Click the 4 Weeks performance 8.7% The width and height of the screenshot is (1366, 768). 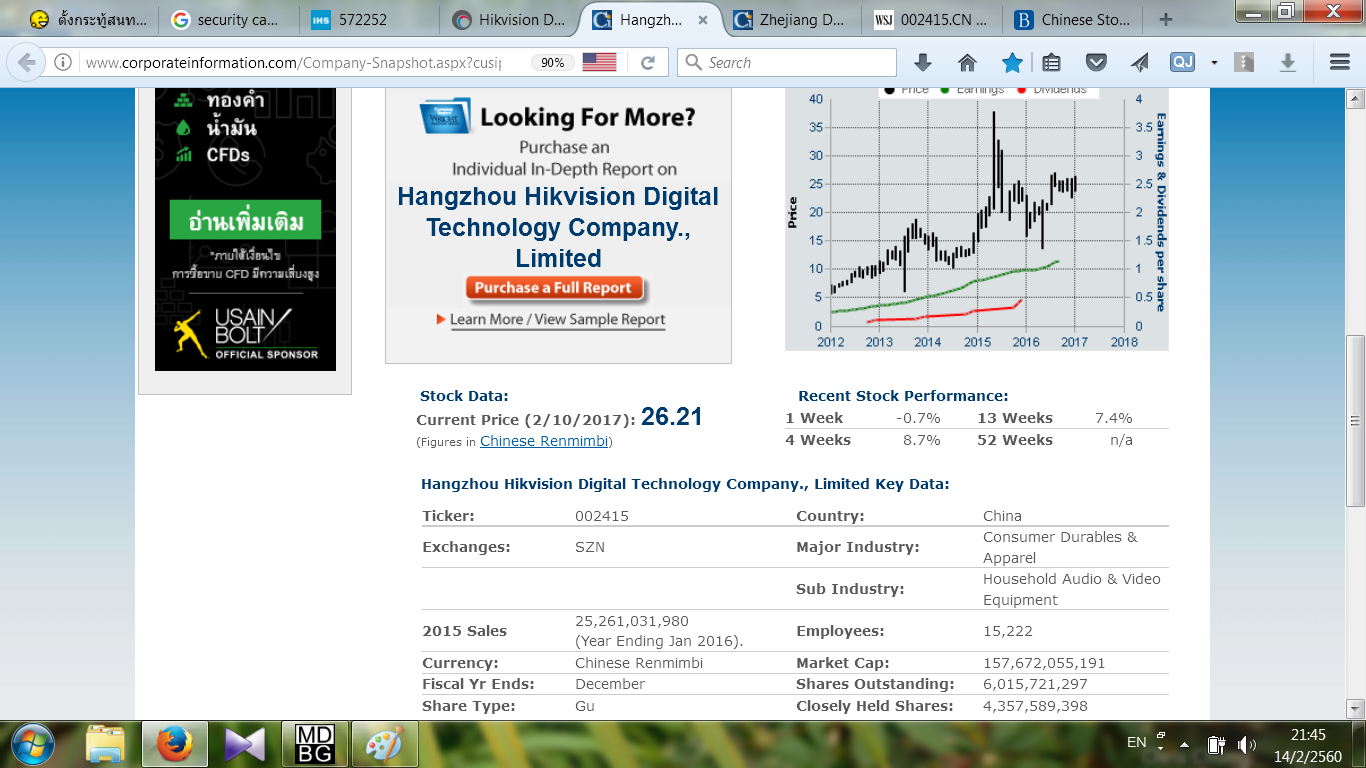[922, 440]
